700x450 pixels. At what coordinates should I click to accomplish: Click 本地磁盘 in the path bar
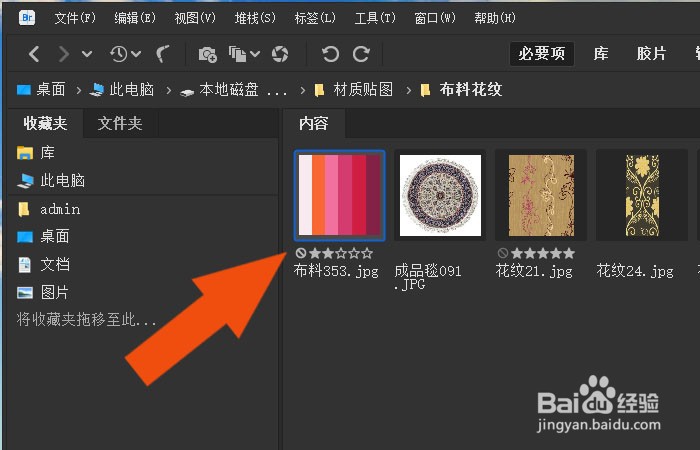click(x=234, y=90)
